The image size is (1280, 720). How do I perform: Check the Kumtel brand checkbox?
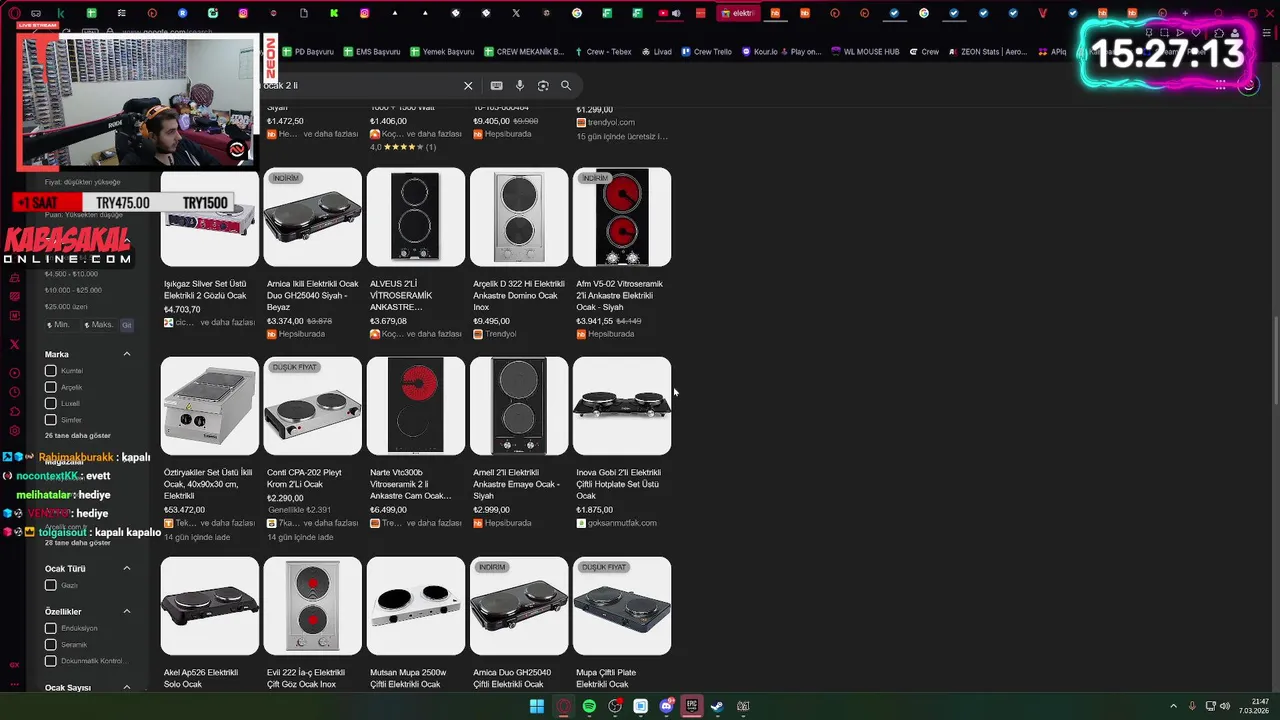pyautogui.click(x=51, y=371)
